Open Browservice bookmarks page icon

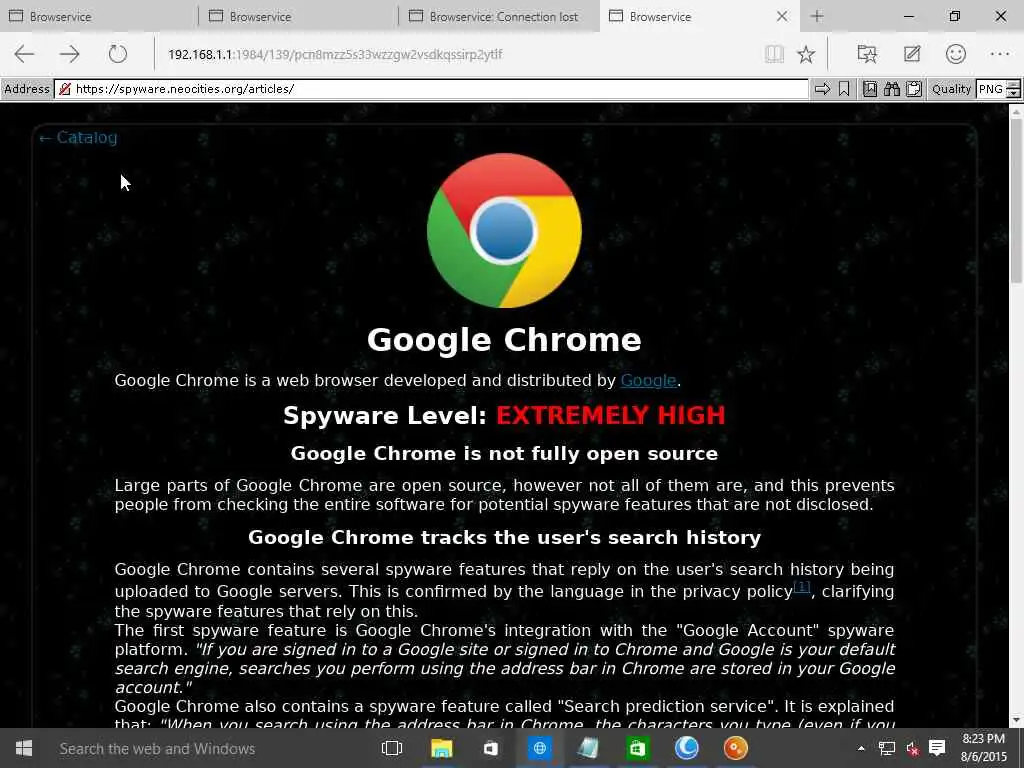pyautogui.click(x=870, y=89)
